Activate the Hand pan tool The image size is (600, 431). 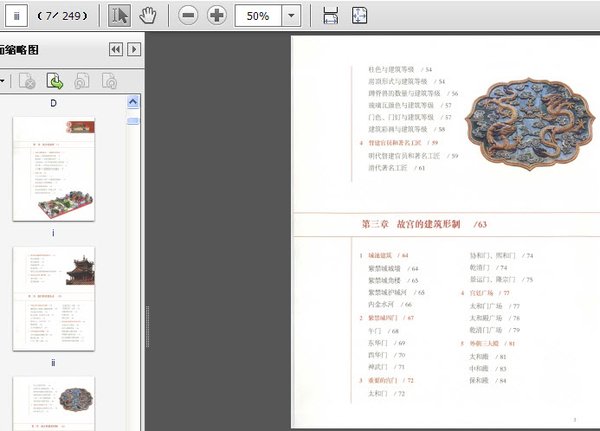pos(148,16)
